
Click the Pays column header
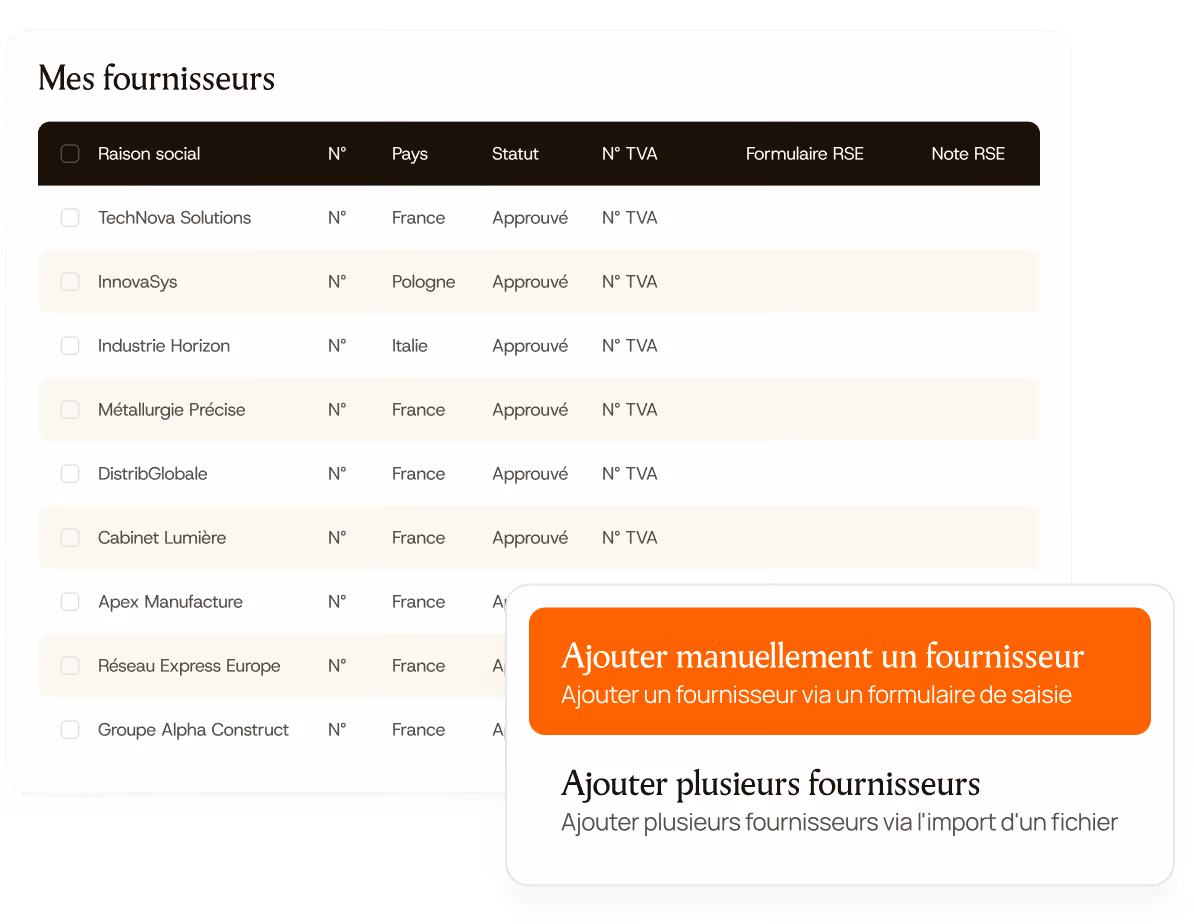(x=410, y=155)
